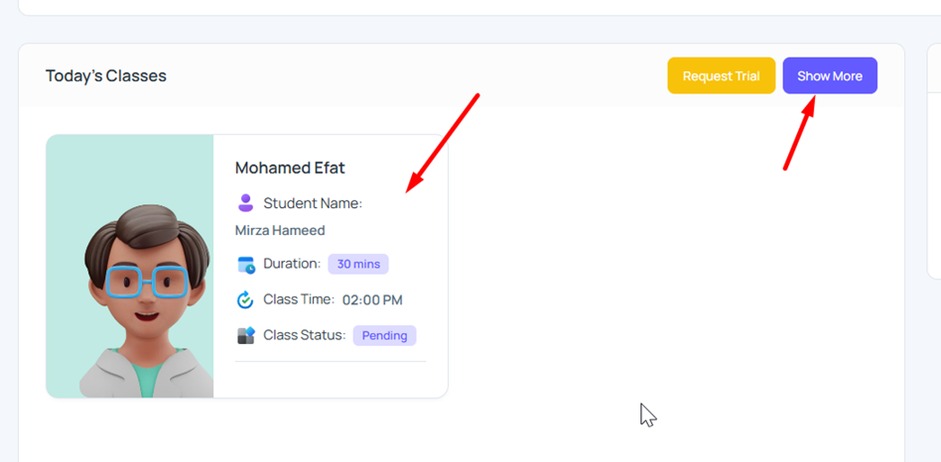The image size is (941, 462).
Task: Click the avatar's blue glasses
Action: [x=147, y=282]
